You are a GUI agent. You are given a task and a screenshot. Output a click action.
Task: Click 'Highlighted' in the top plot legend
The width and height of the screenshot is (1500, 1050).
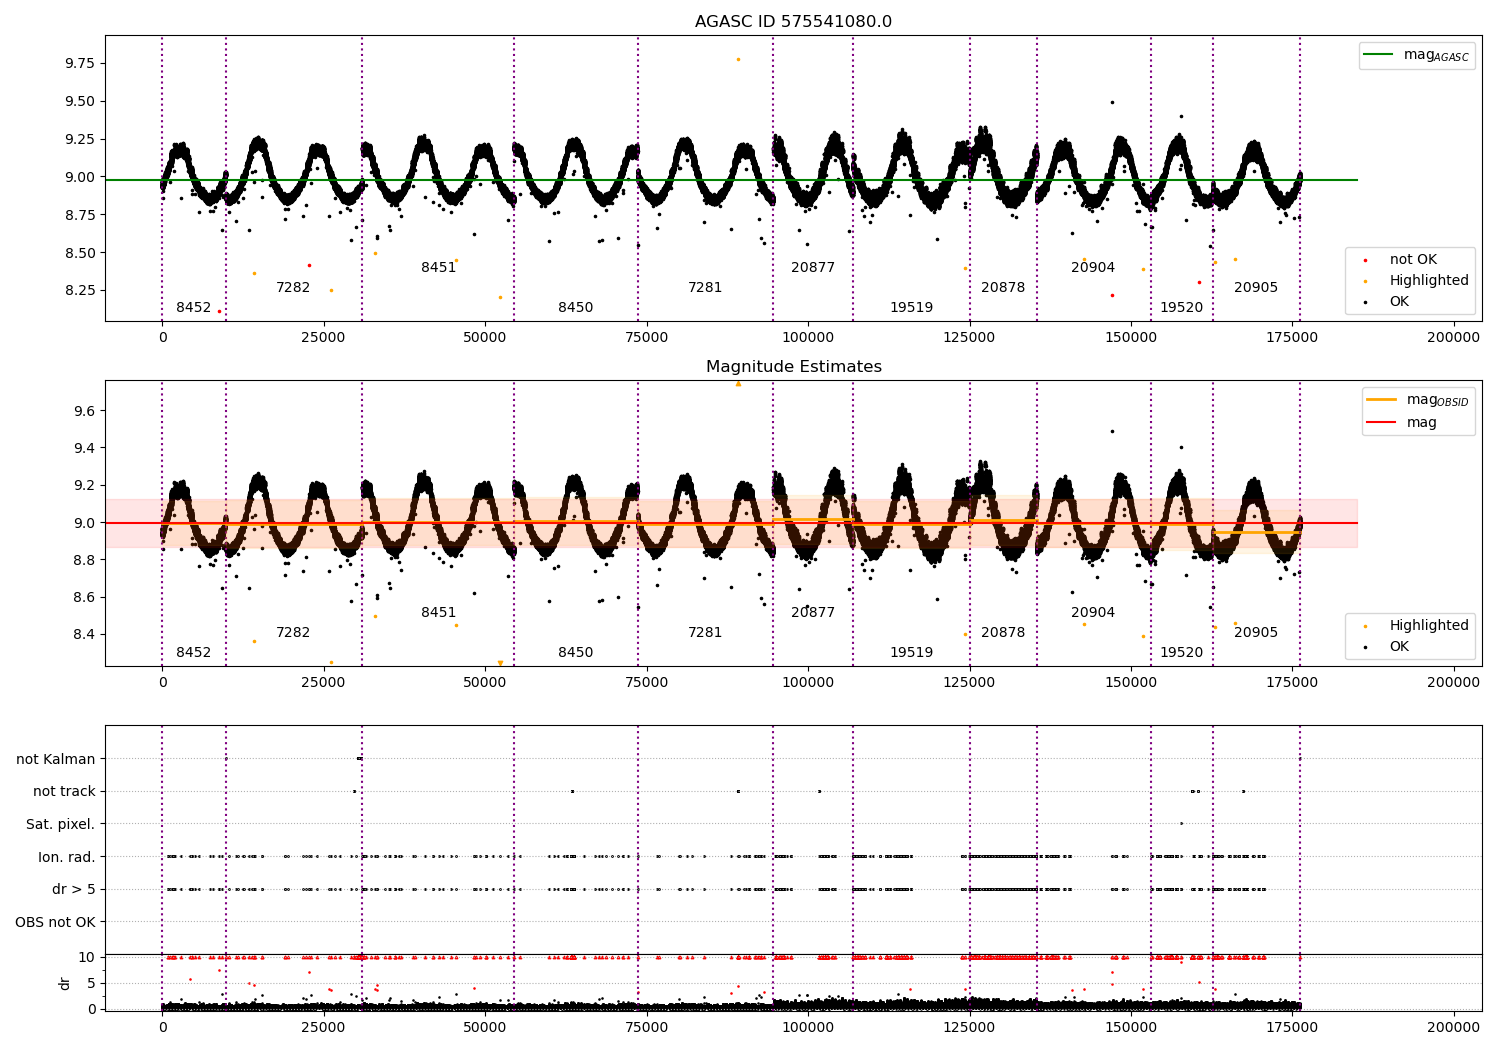(x=1429, y=281)
